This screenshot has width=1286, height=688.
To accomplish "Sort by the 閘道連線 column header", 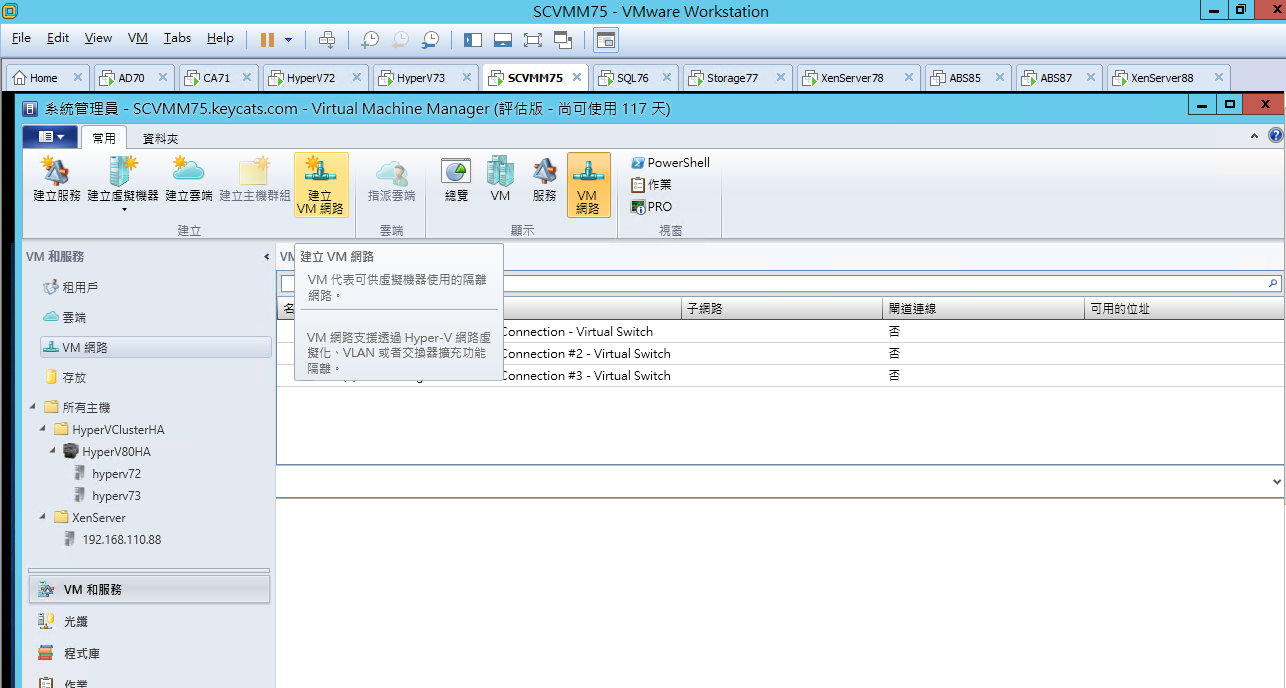I will pyautogui.click(x=984, y=309).
